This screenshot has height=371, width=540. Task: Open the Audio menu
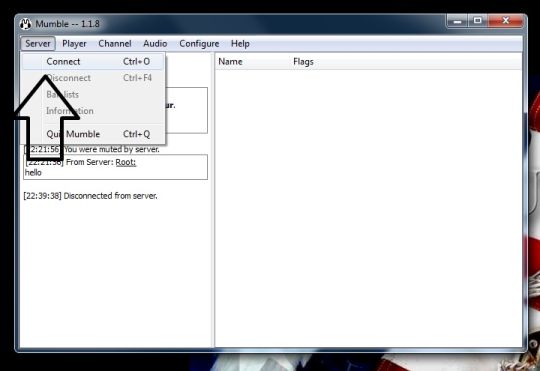(155, 44)
